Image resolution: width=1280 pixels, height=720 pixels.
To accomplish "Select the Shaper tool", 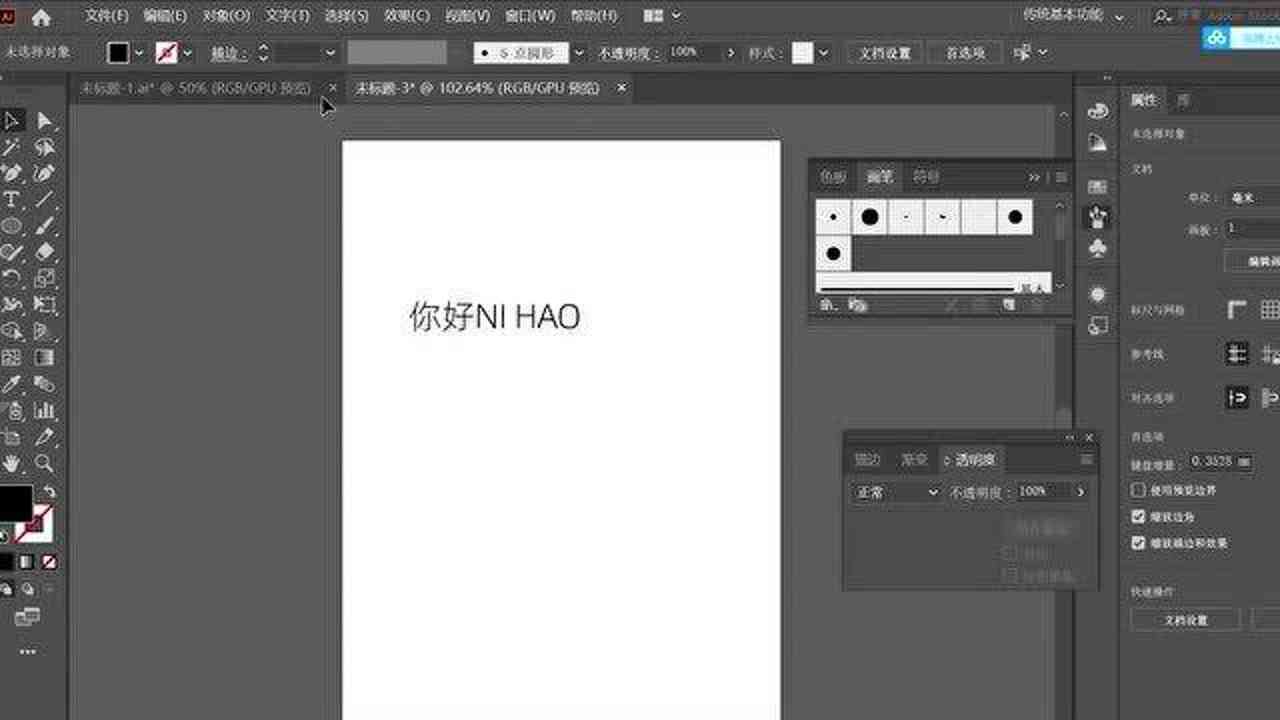I will [x=12, y=252].
